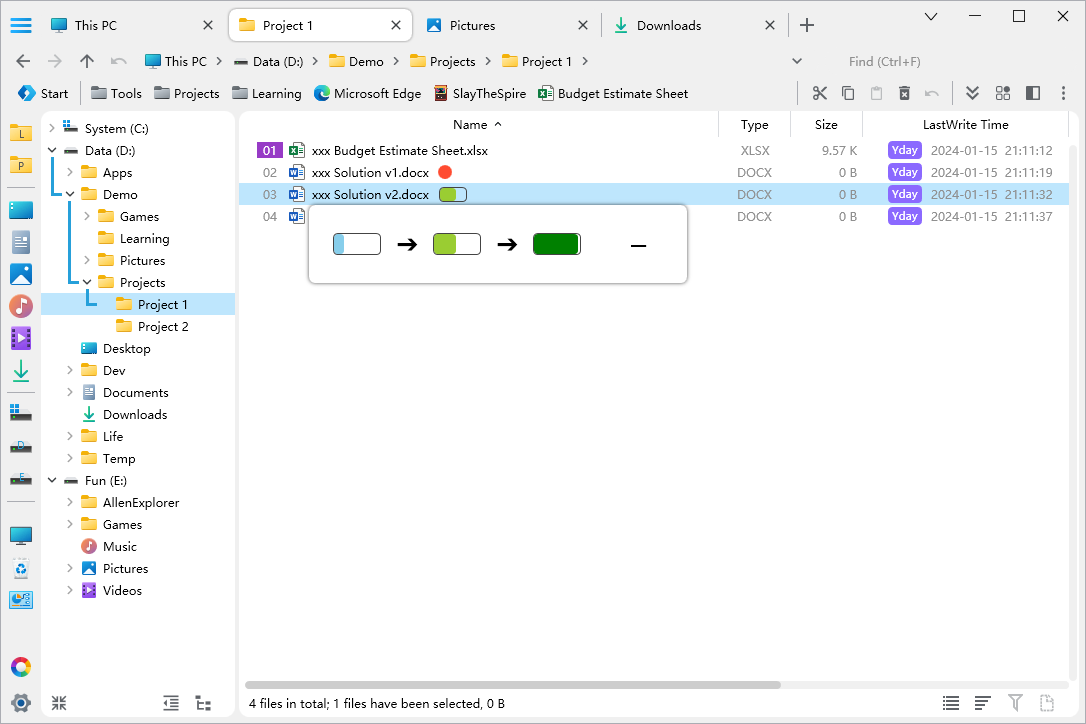The width and height of the screenshot is (1086, 724).
Task: Click the sort icon in status bar
Action: 983,703
